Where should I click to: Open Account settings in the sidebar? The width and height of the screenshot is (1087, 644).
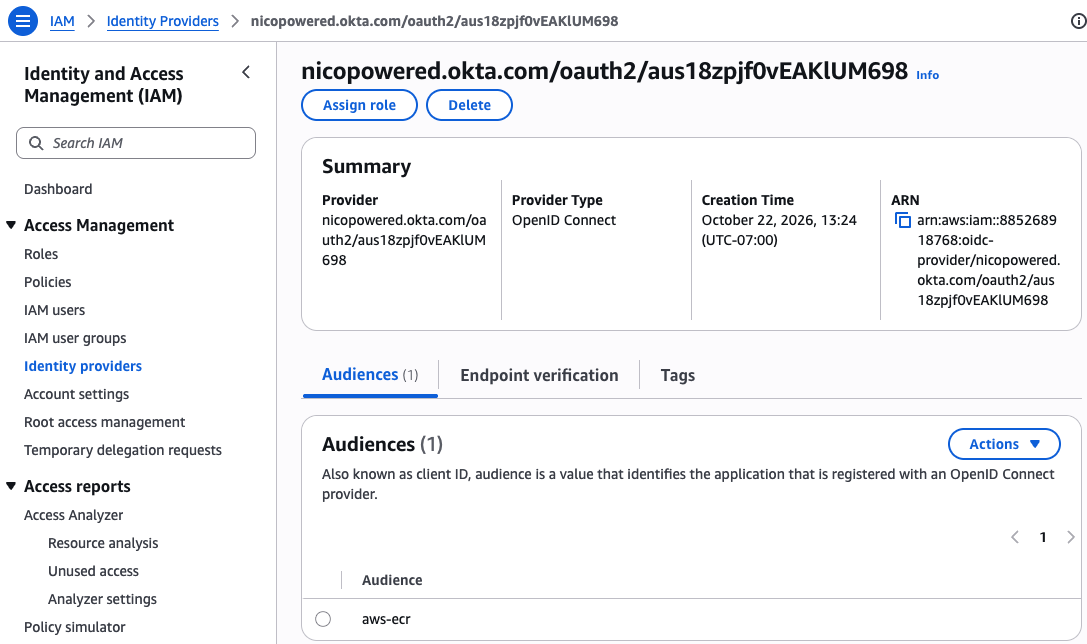click(x=76, y=394)
